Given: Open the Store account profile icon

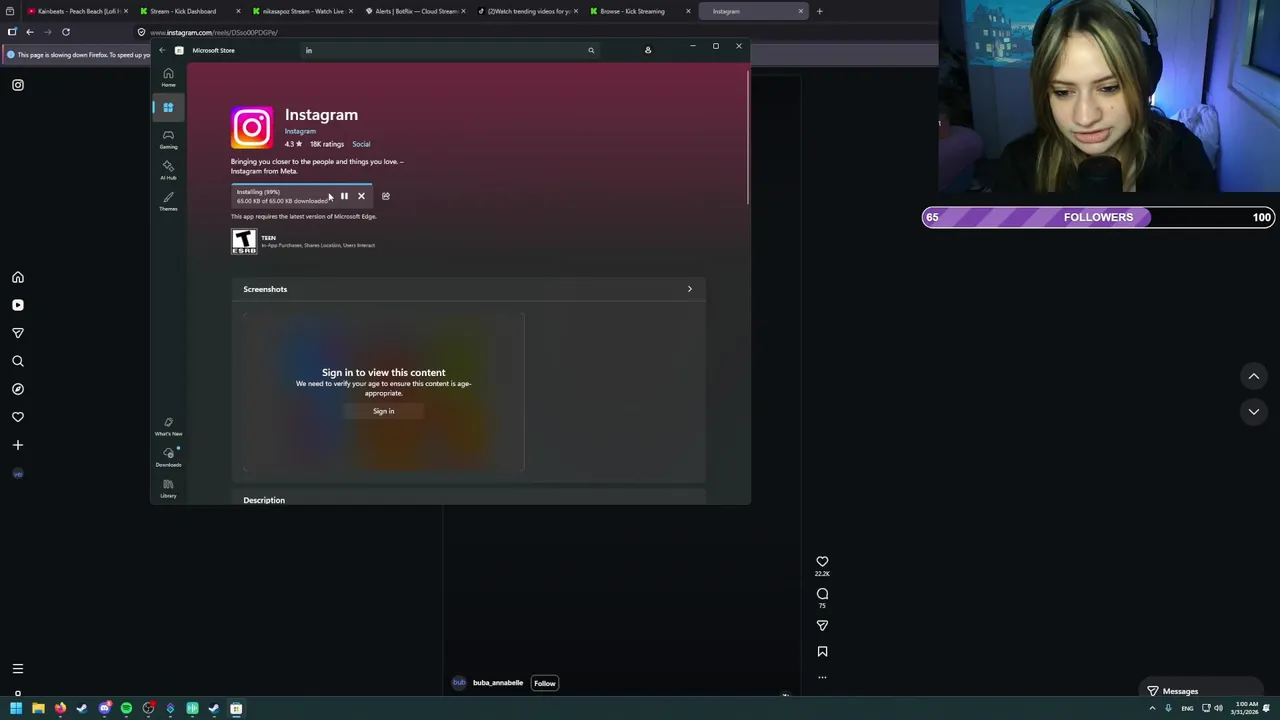Looking at the screenshot, I should pos(648,50).
